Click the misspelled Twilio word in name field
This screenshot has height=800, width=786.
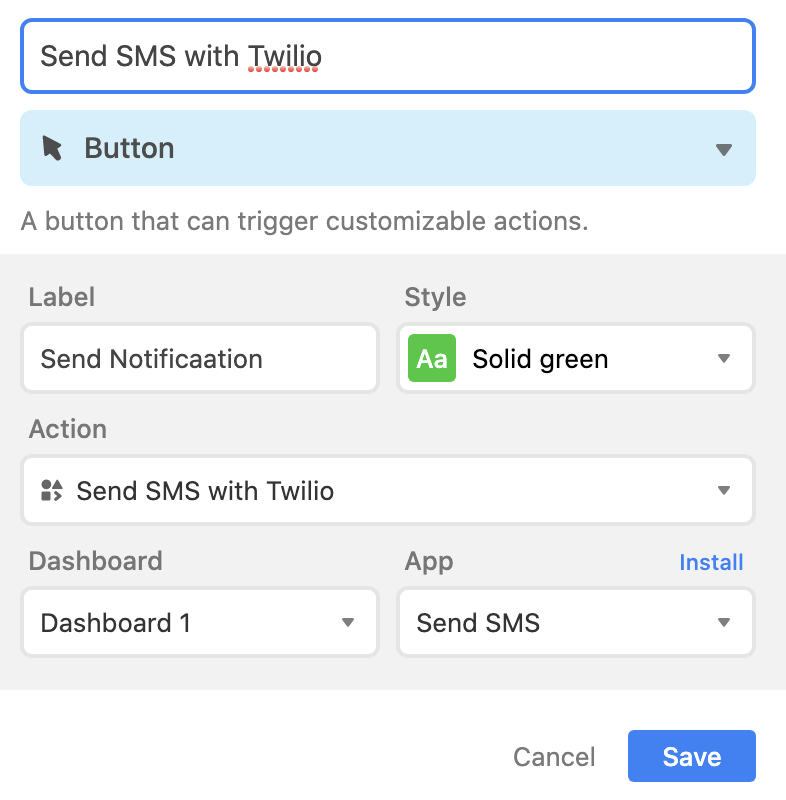pos(285,56)
